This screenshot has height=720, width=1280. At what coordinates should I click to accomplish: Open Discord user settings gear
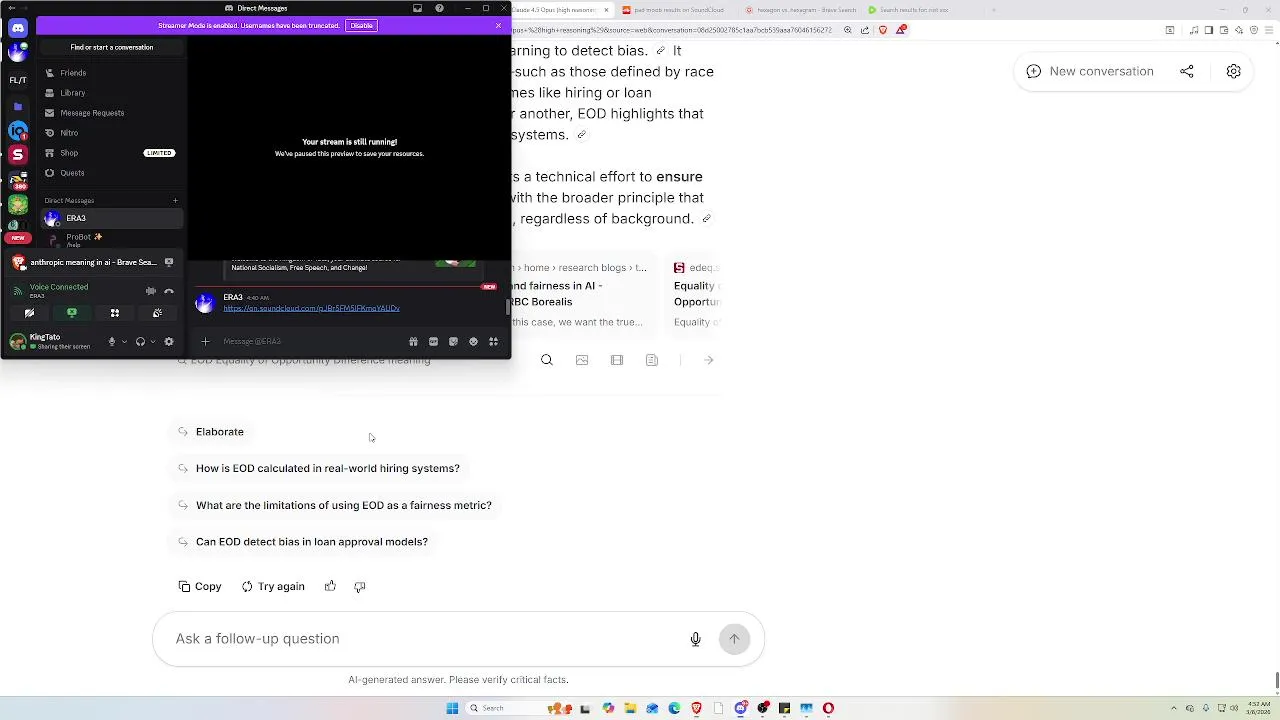169,341
